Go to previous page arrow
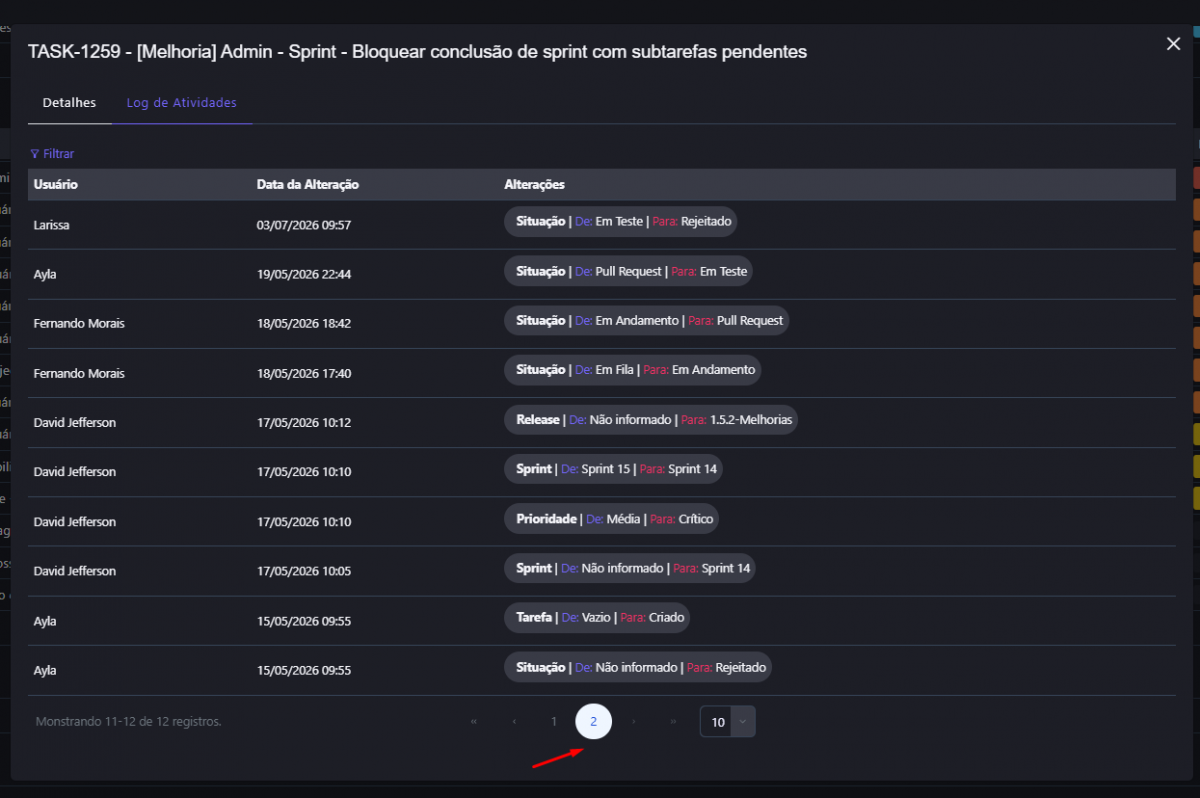1200x798 pixels. [x=514, y=721]
